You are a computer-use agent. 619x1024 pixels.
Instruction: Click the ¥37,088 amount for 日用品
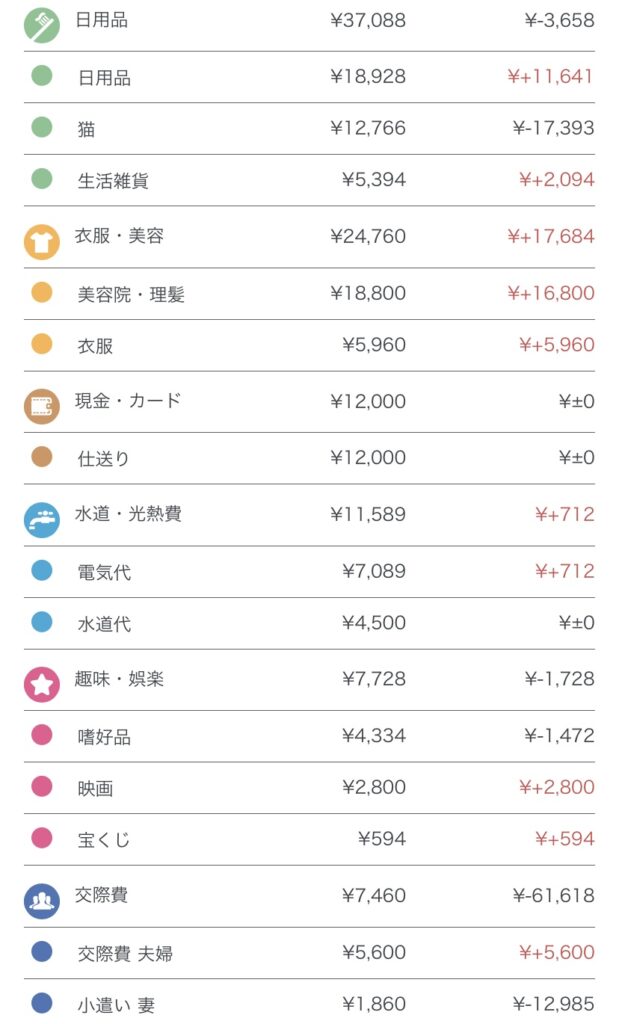[x=367, y=20]
